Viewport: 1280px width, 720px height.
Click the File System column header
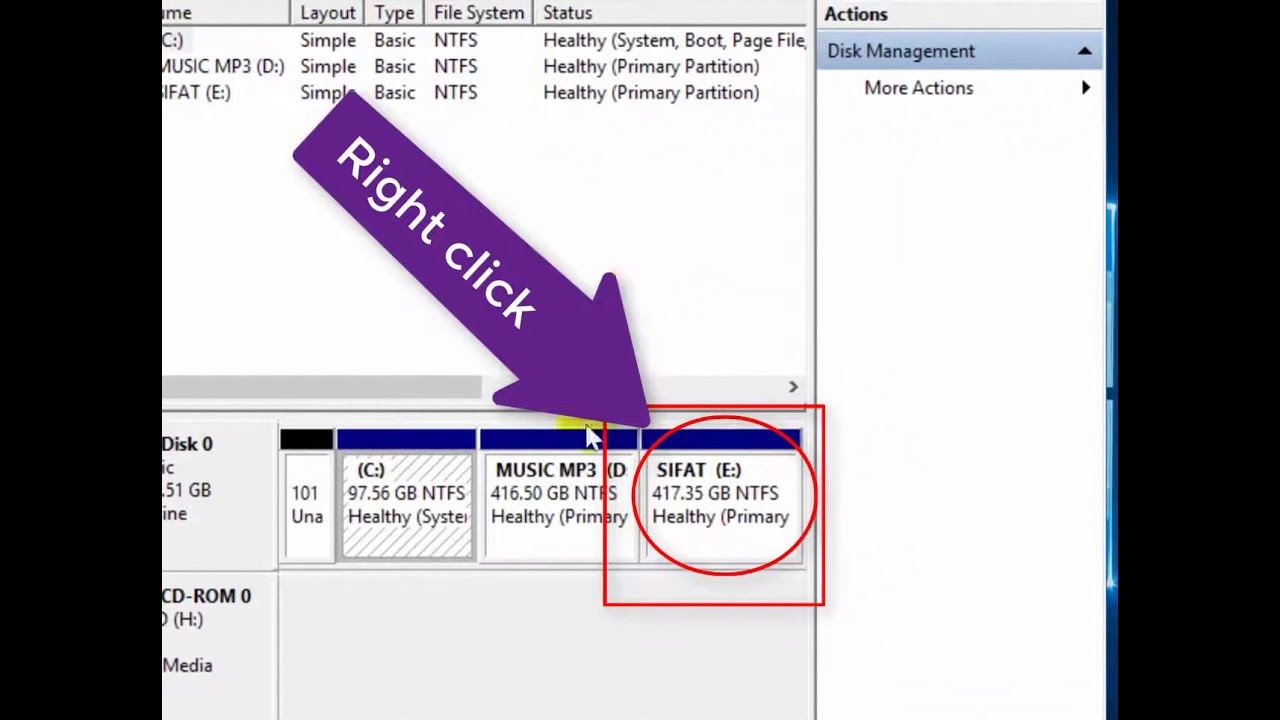click(479, 13)
